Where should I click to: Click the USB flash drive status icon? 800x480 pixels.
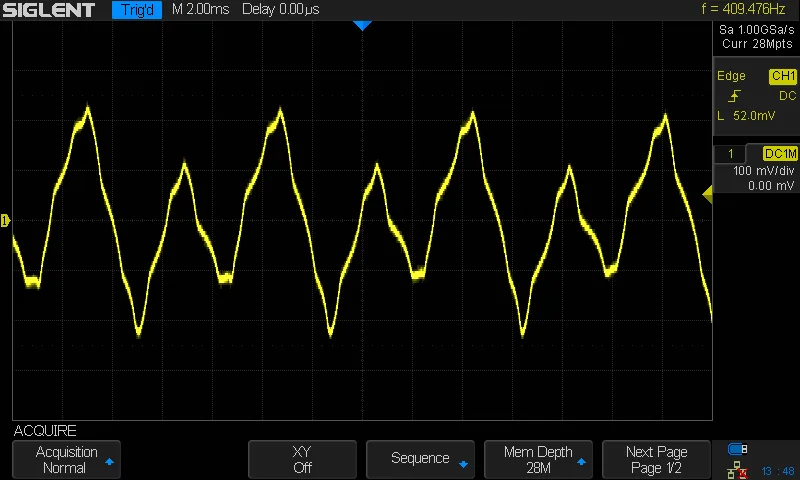coord(737,449)
